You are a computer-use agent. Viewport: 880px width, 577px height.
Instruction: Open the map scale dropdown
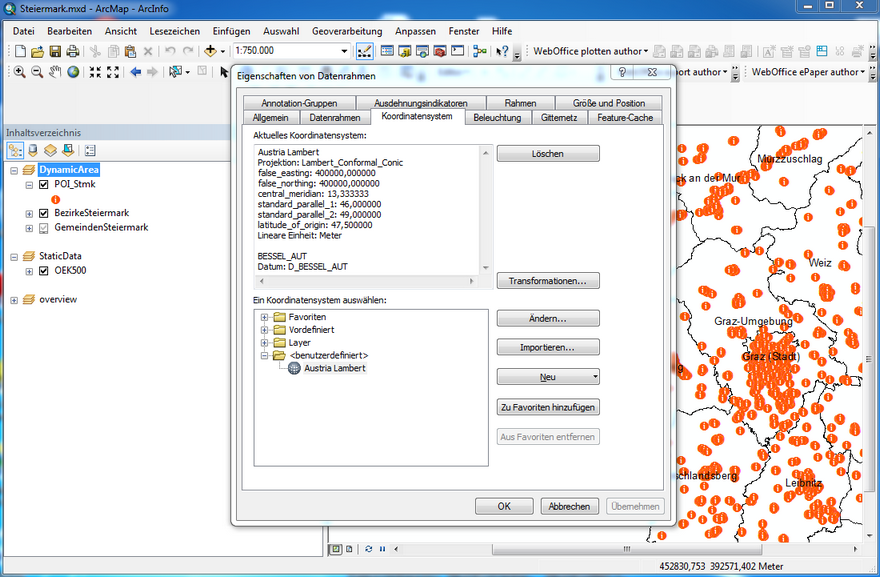[x=344, y=51]
